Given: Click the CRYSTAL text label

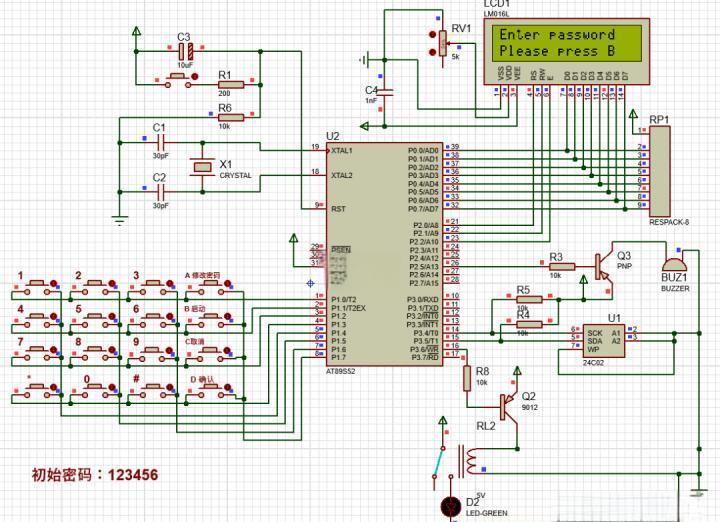Looking at the screenshot, I should tap(236, 175).
